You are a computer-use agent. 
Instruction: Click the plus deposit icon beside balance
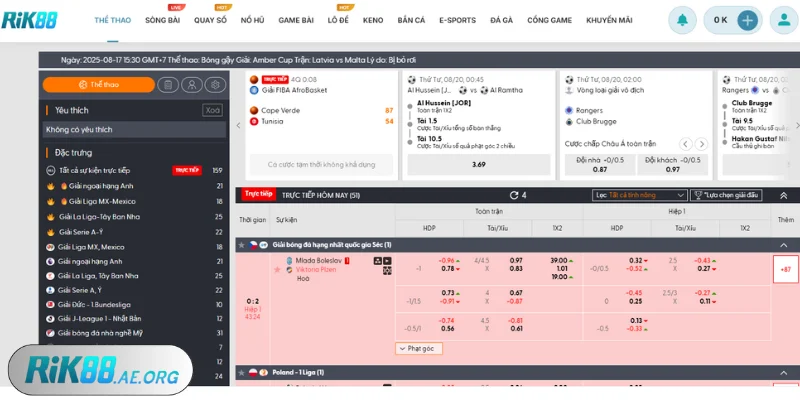(747, 20)
